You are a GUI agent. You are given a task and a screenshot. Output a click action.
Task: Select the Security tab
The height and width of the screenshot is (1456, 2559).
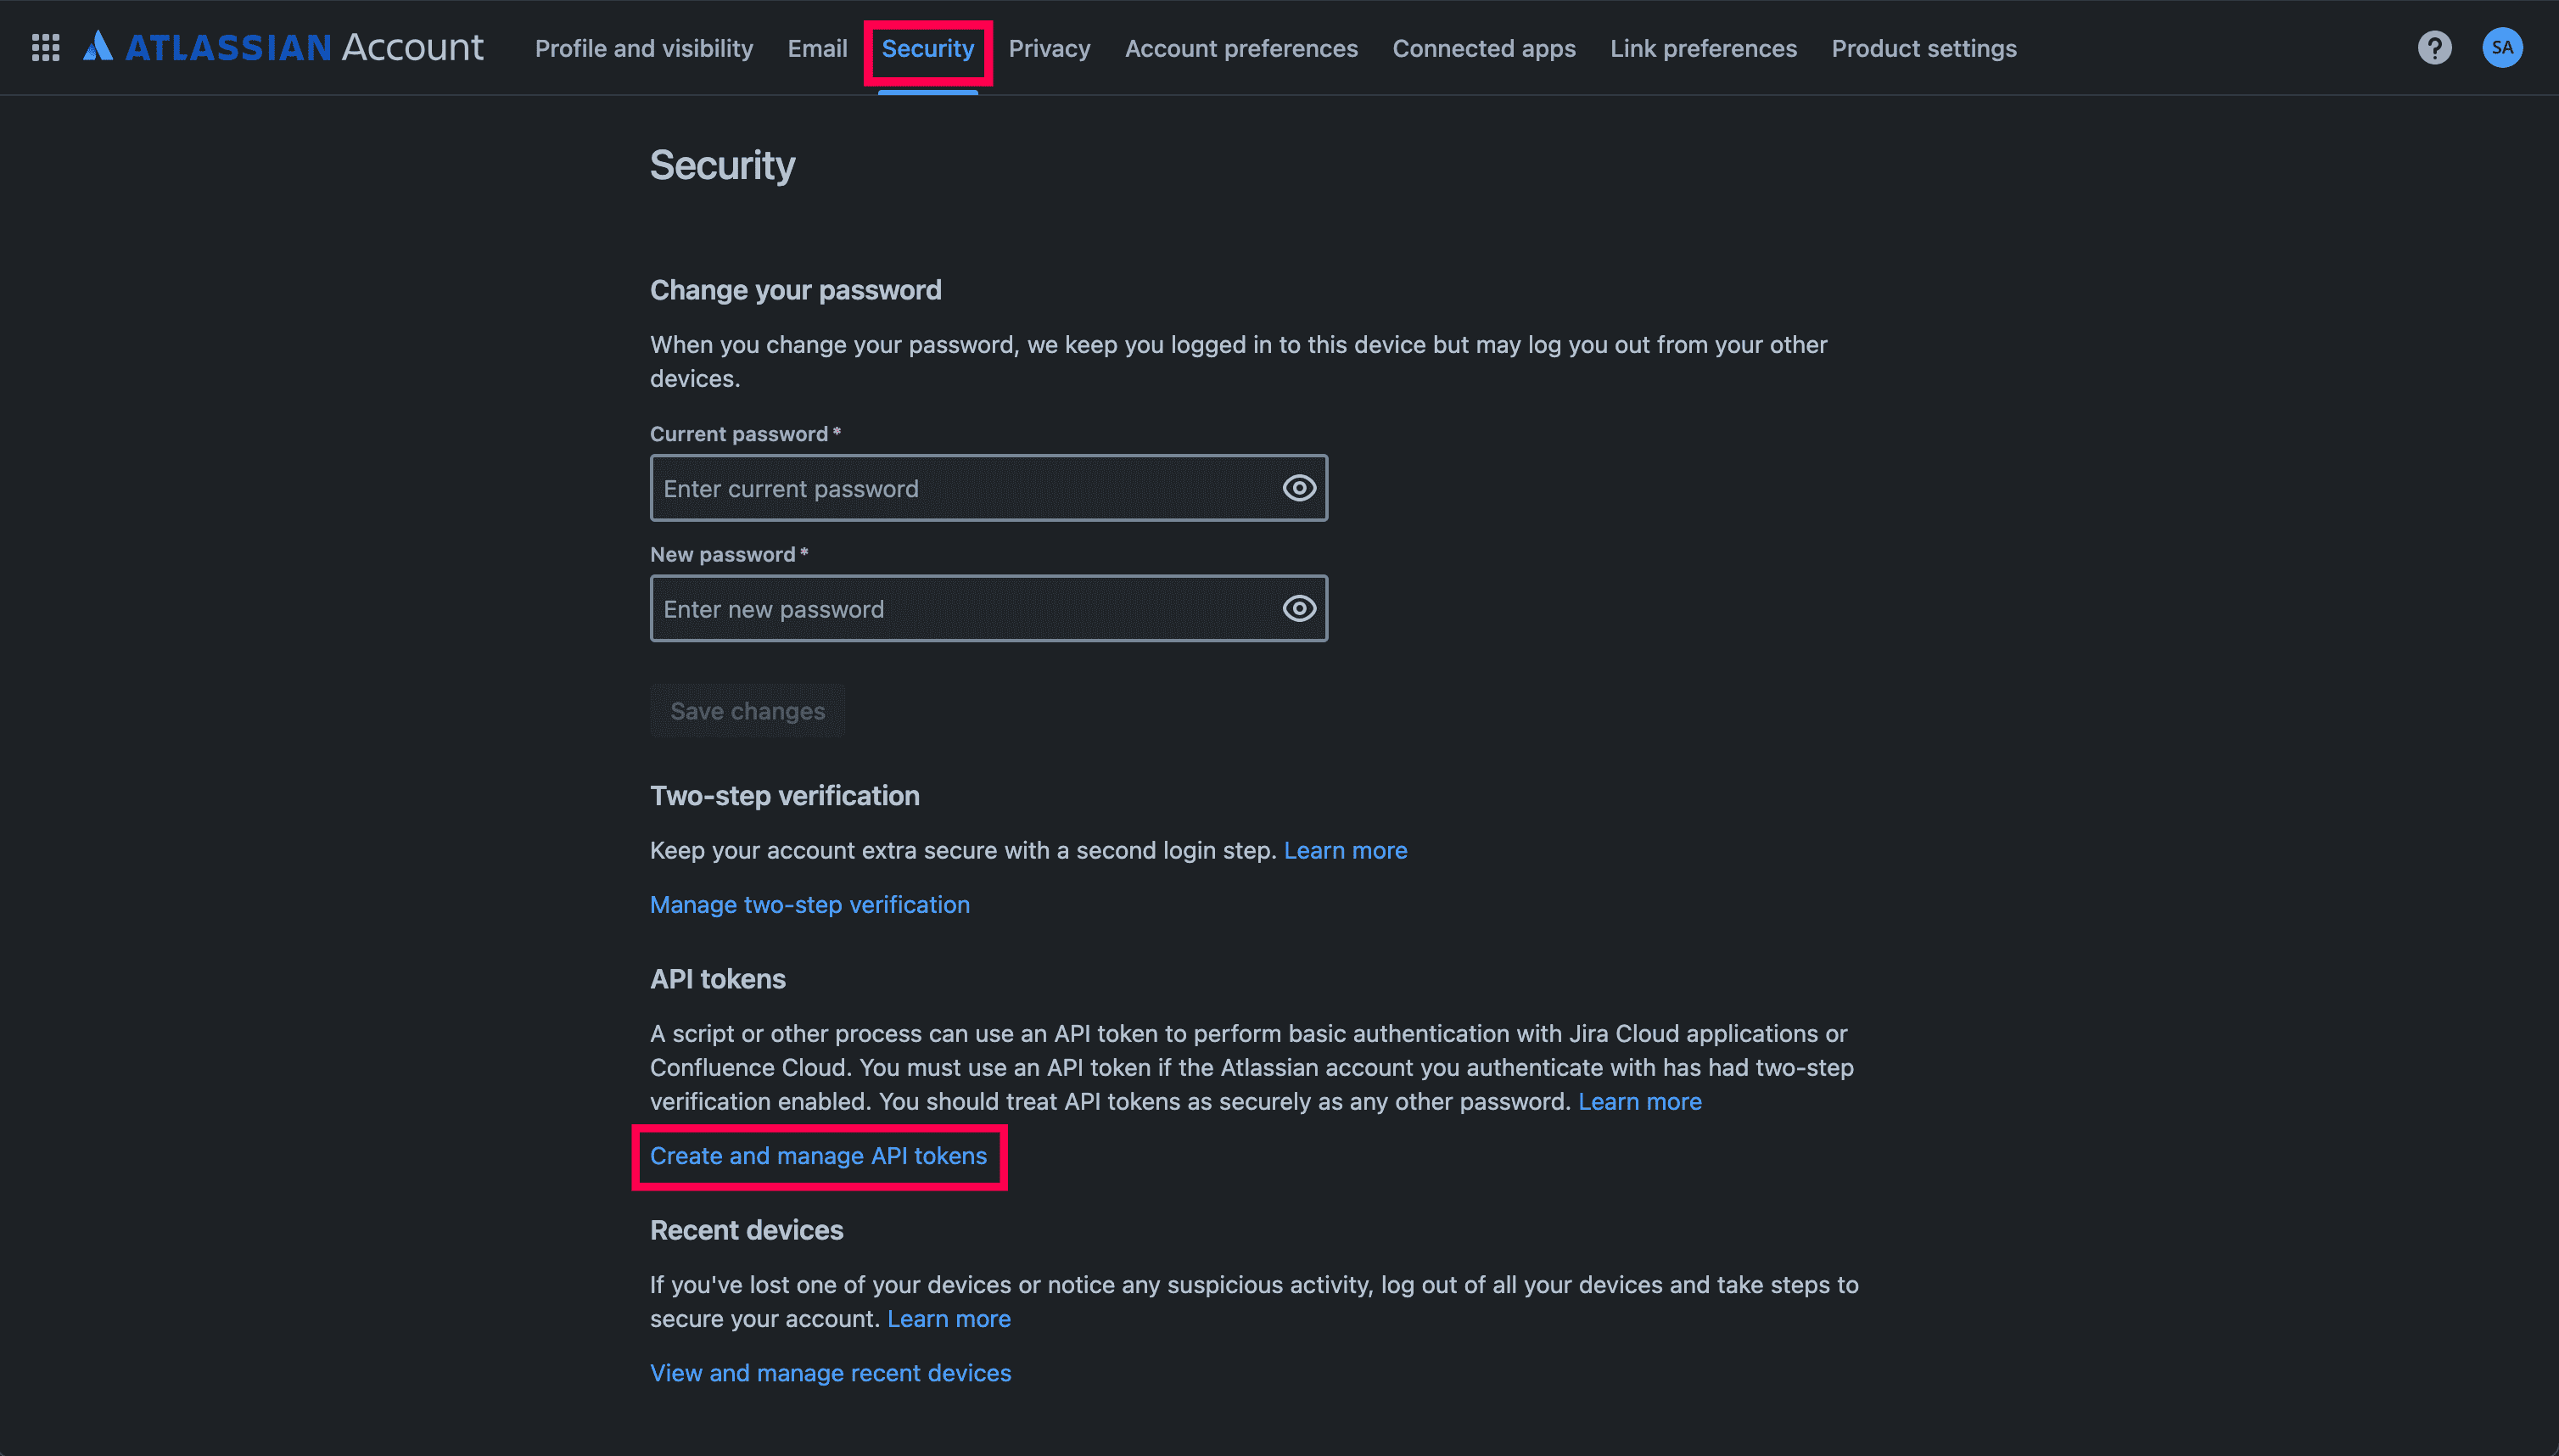pos(927,49)
